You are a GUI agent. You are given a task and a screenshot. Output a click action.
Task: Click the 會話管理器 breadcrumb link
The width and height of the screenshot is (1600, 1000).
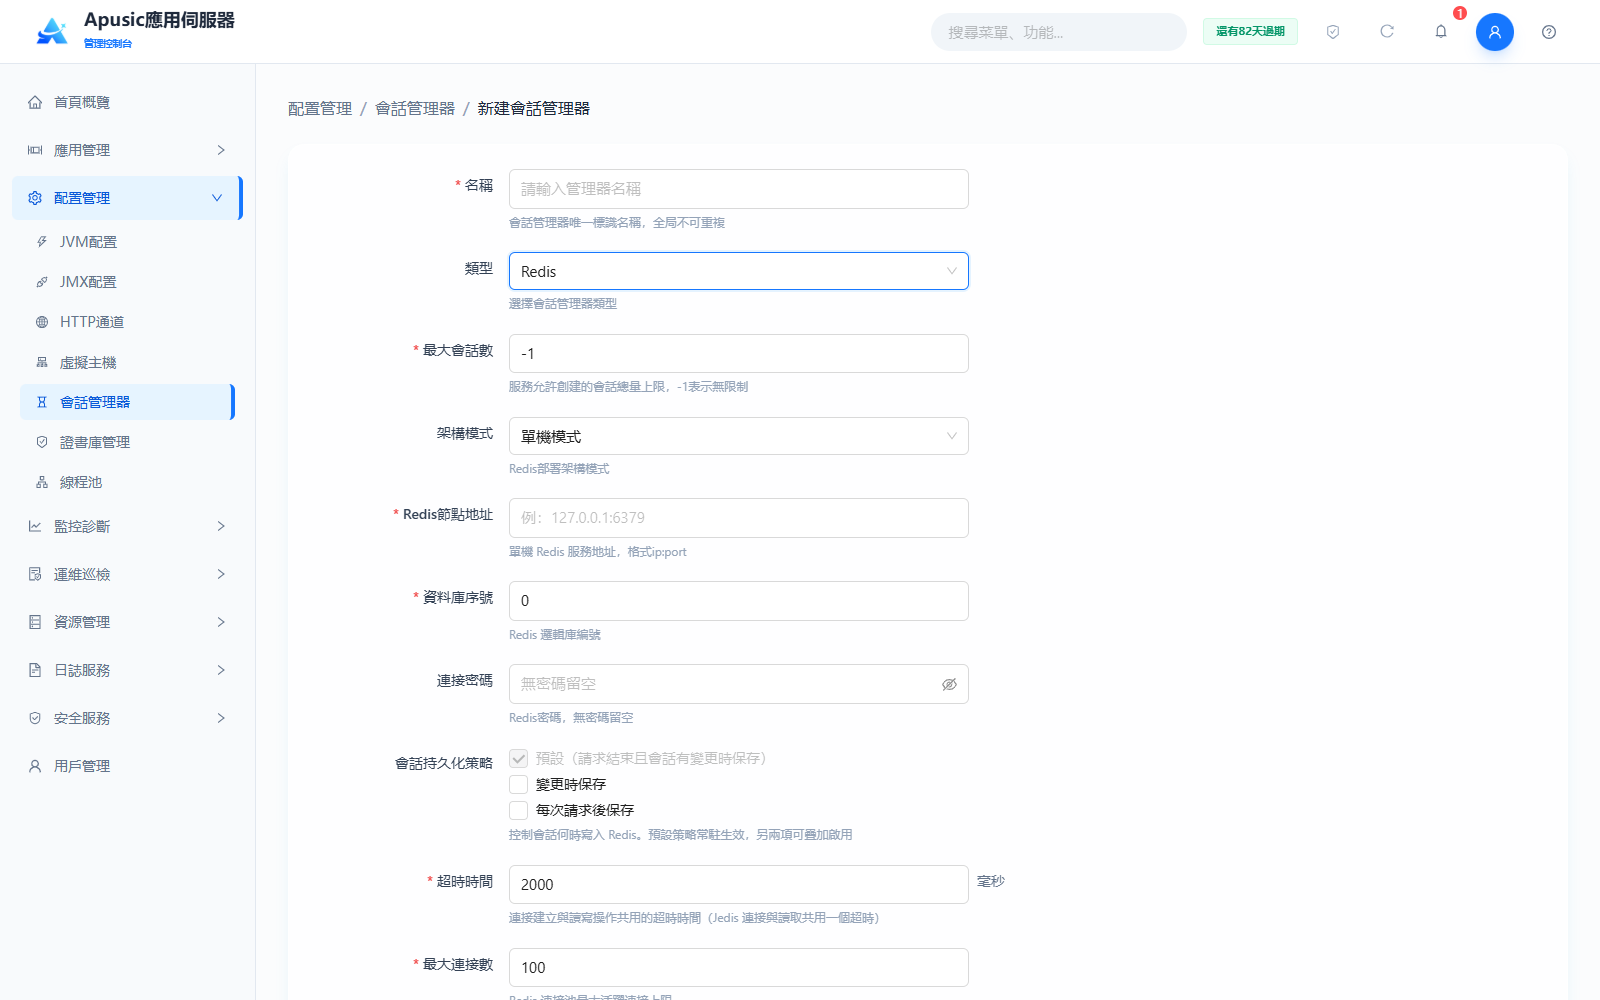(415, 108)
